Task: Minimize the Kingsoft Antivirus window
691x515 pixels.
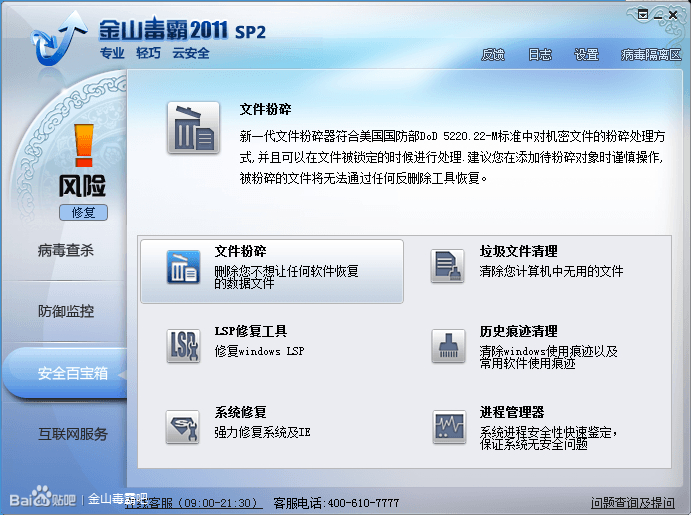Action: tap(658, 16)
